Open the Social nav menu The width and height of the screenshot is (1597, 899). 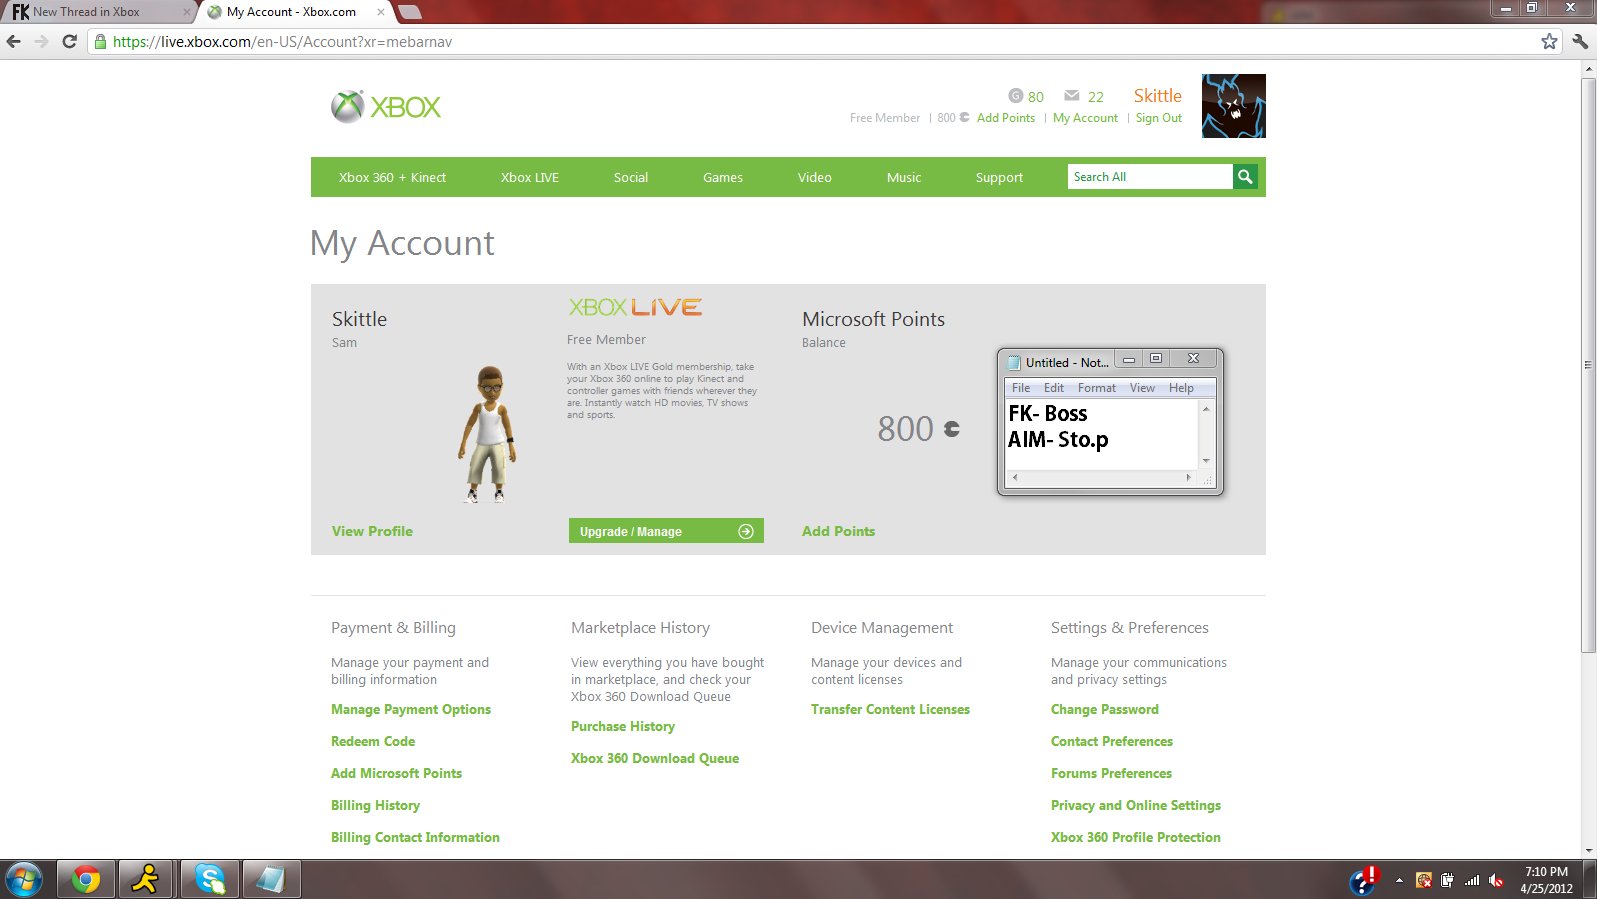631,177
